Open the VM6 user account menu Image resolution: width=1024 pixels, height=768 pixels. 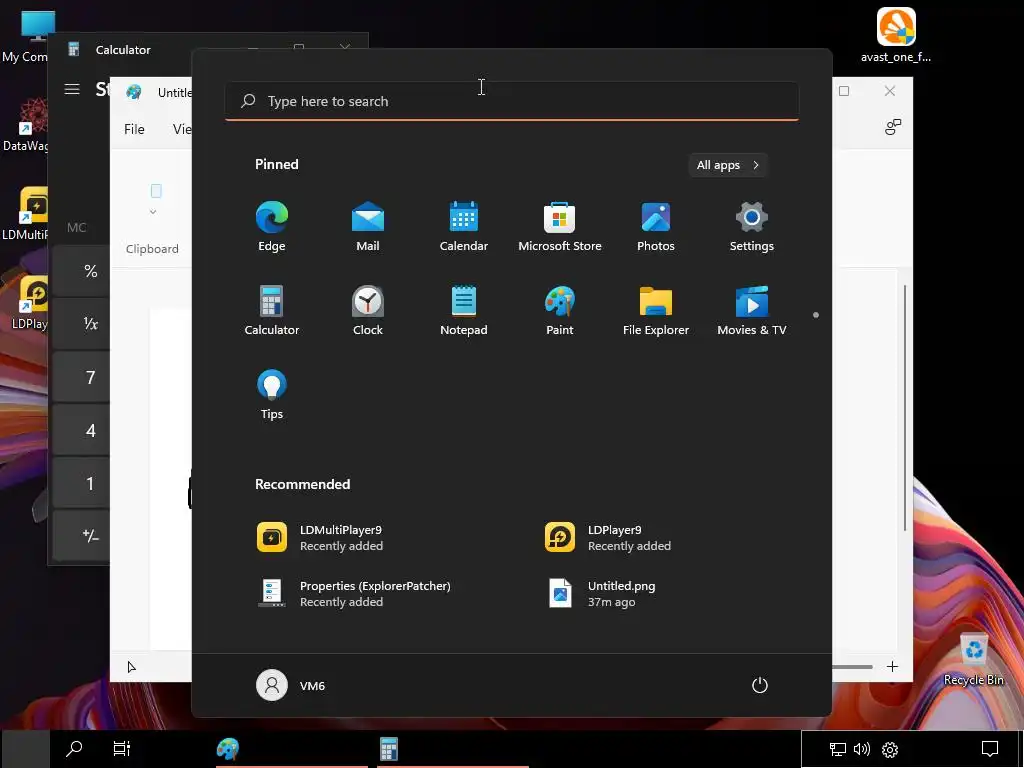click(291, 685)
